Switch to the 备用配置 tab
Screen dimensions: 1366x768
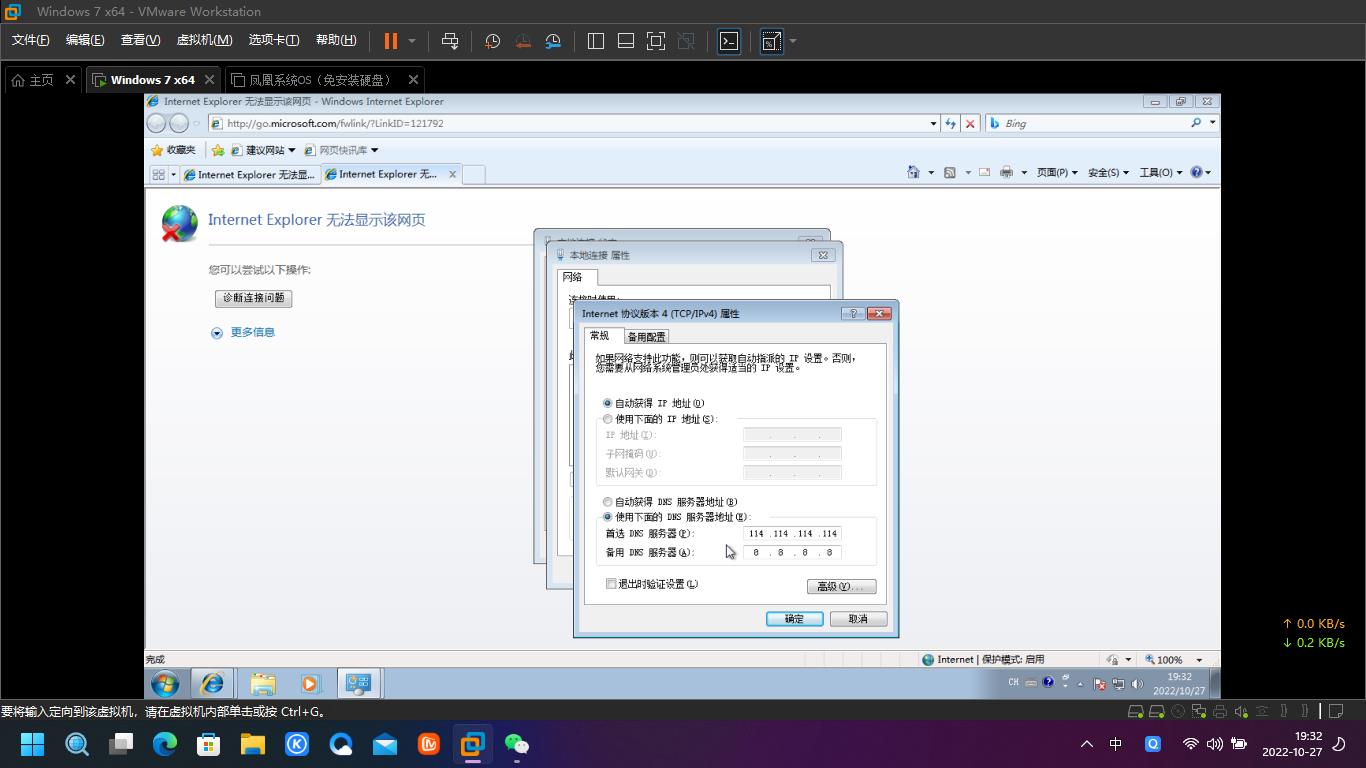pos(645,336)
